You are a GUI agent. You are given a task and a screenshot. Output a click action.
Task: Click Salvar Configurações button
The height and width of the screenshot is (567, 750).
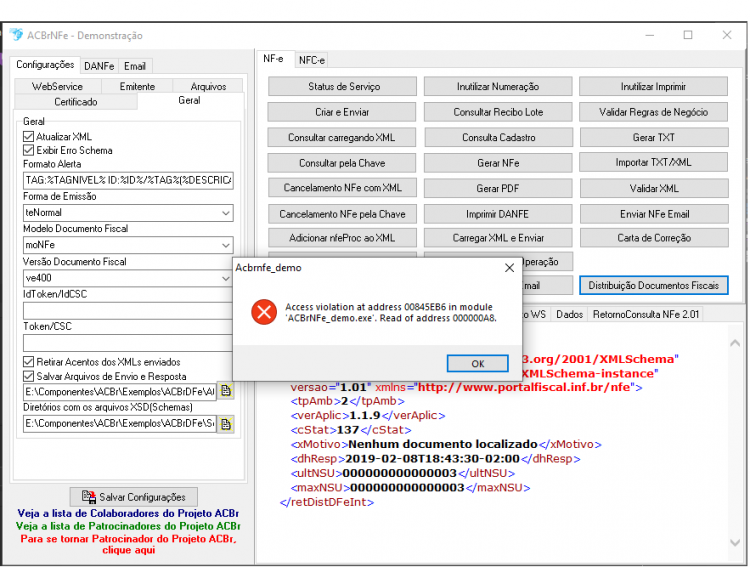click(x=133, y=497)
